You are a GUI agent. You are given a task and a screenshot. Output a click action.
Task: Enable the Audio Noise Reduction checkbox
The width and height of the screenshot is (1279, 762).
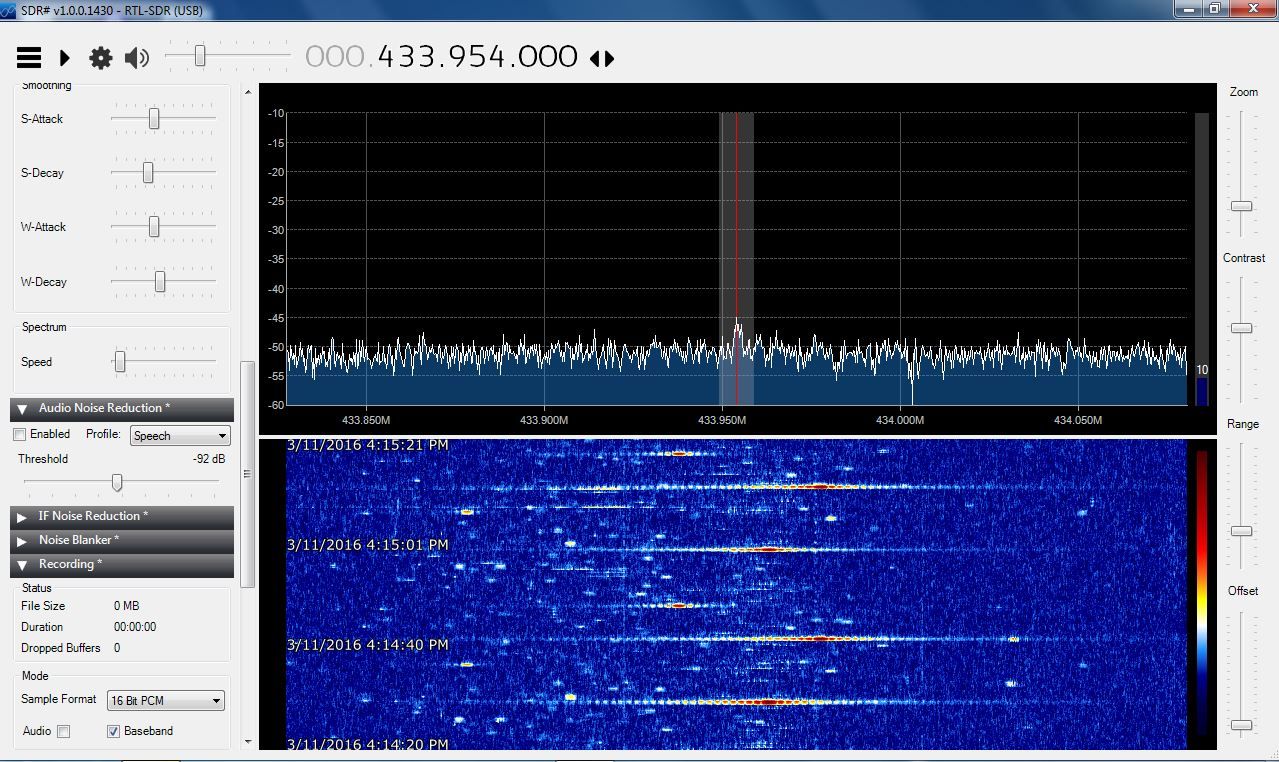click(19, 435)
